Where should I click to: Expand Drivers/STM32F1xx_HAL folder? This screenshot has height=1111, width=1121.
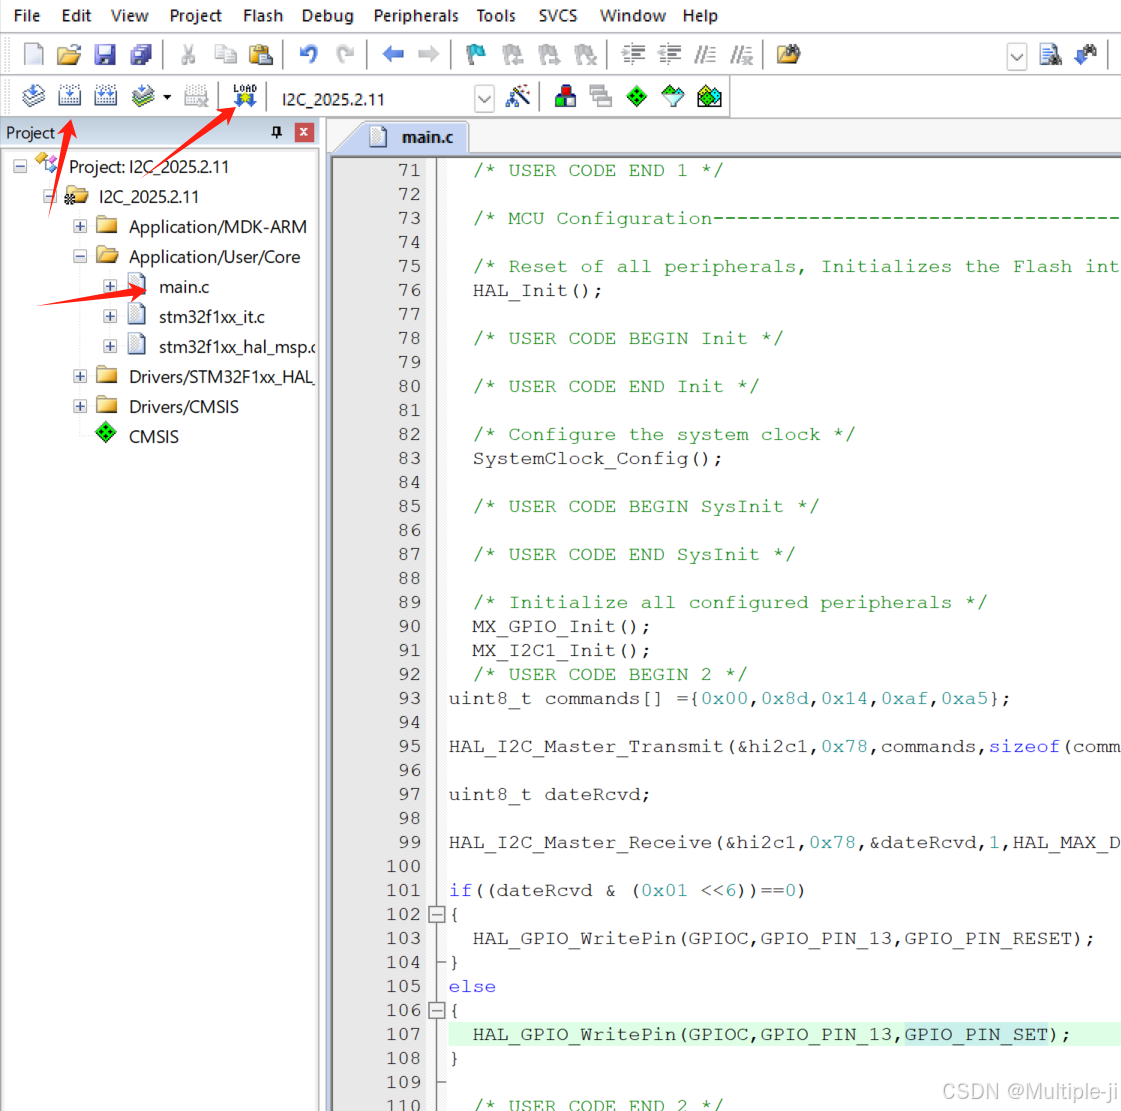coord(80,377)
